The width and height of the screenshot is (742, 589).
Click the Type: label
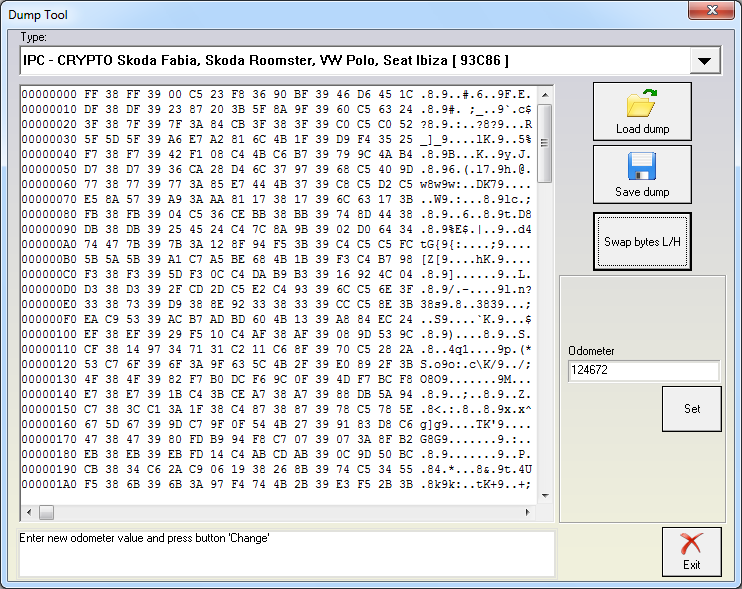point(34,37)
